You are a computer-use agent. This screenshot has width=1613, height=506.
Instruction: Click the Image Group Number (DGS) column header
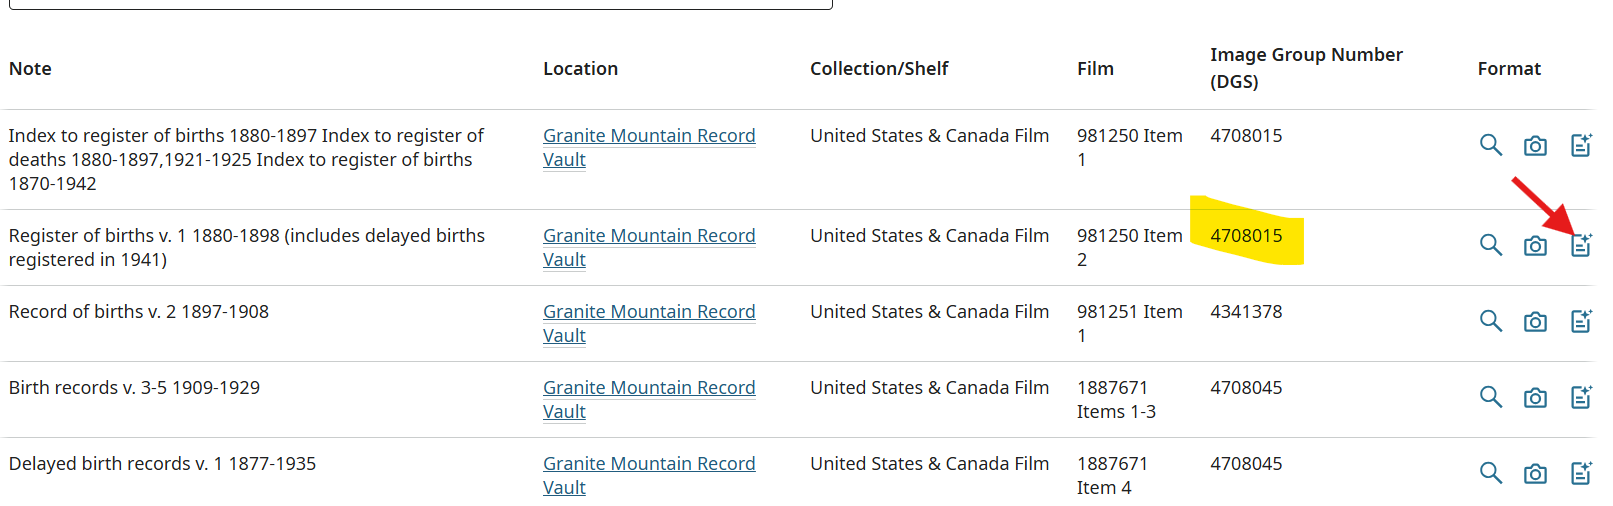[1306, 68]
